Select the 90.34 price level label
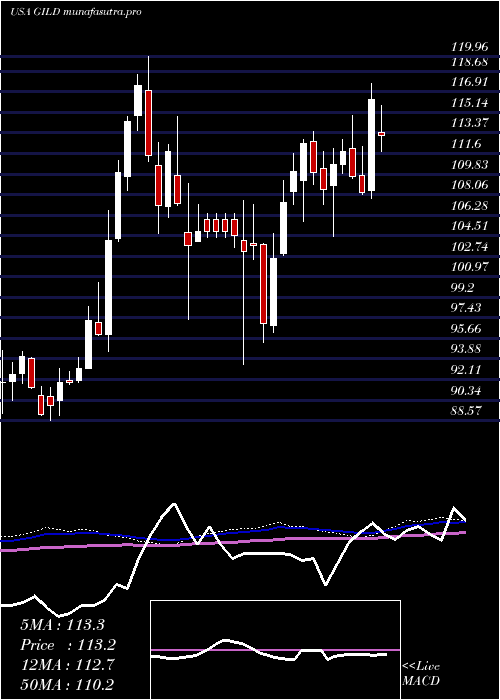 tap(466, 391)
